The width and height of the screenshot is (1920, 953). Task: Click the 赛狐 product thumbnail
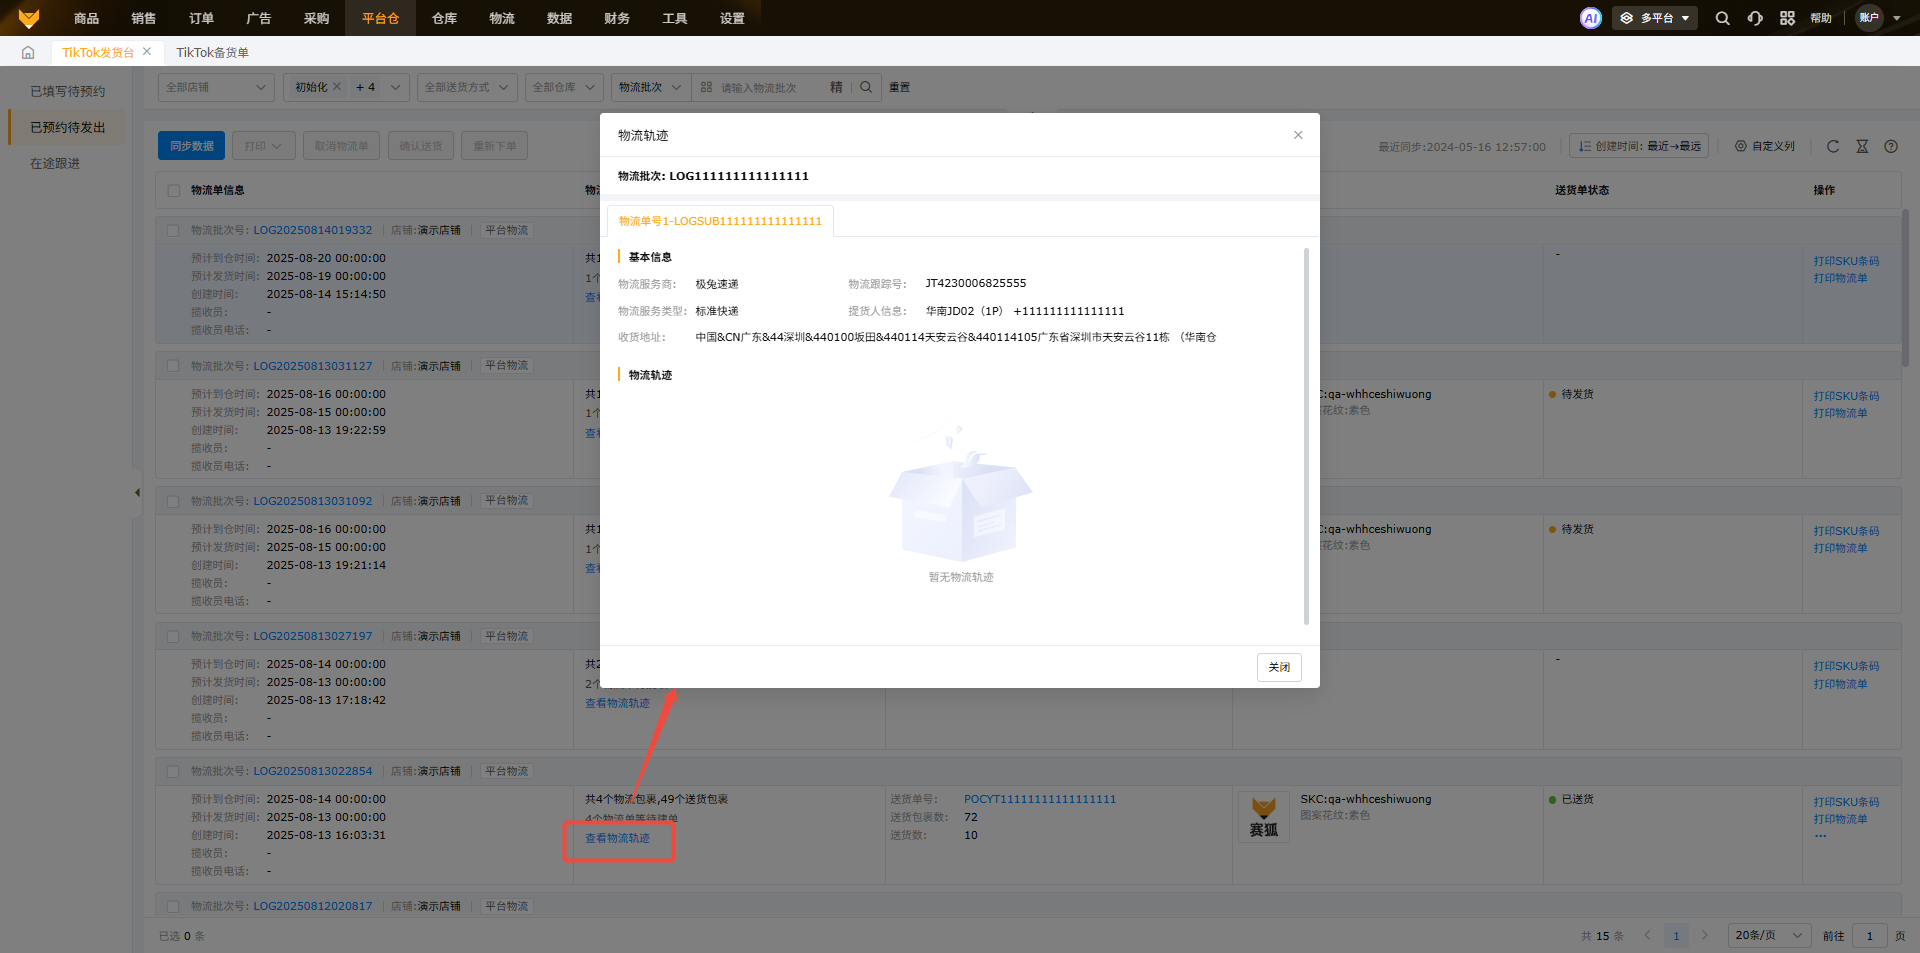click(1264, 817)
